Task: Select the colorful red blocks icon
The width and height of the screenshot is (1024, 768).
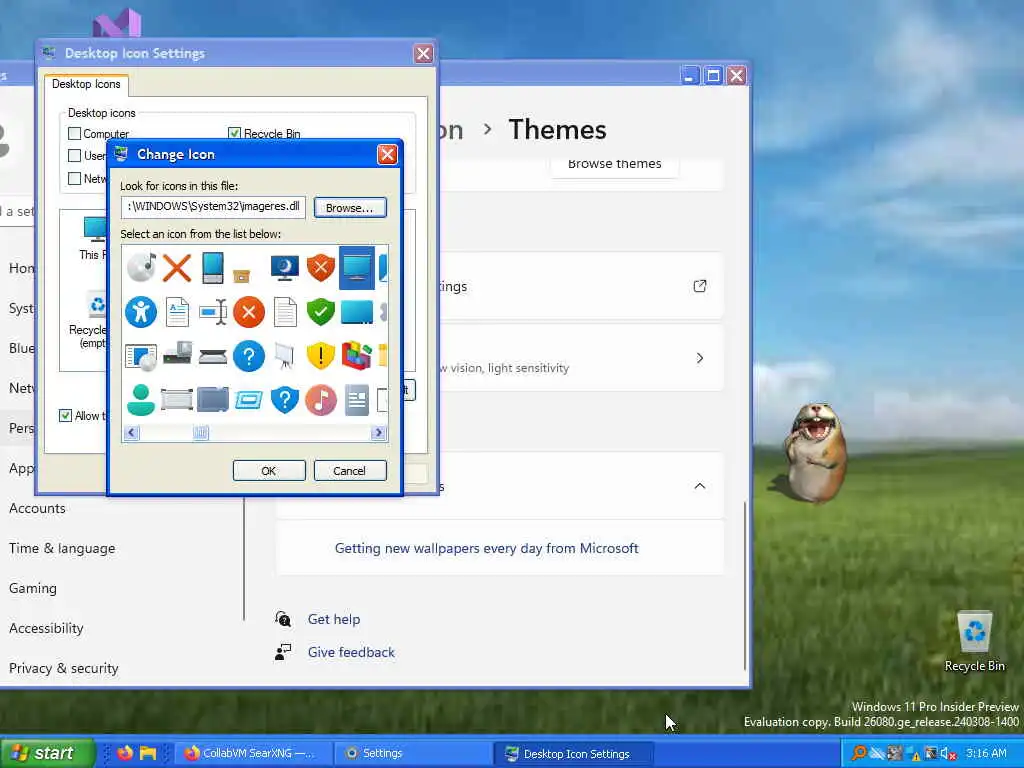Action: pyautogui.click(x=357, y=357)
